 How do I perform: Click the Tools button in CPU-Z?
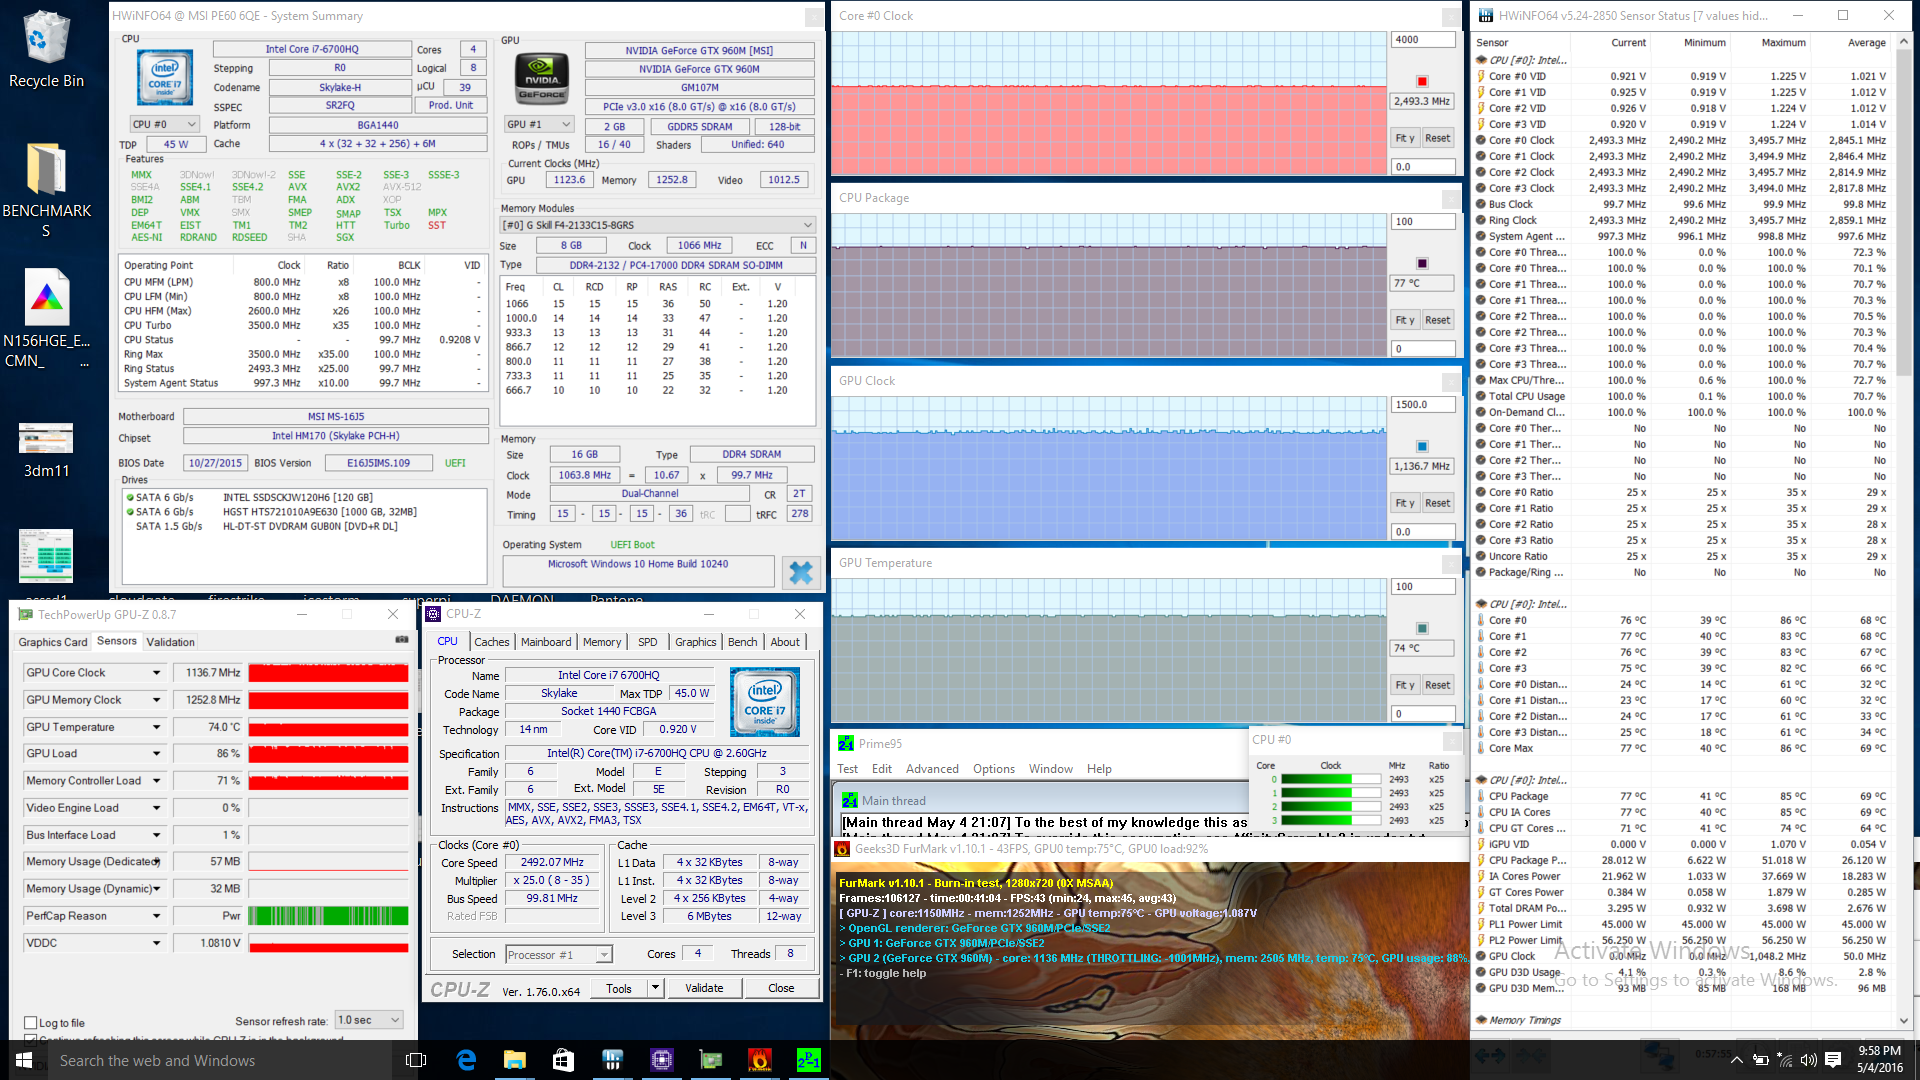pyautogui.click(x=619, y=988)
